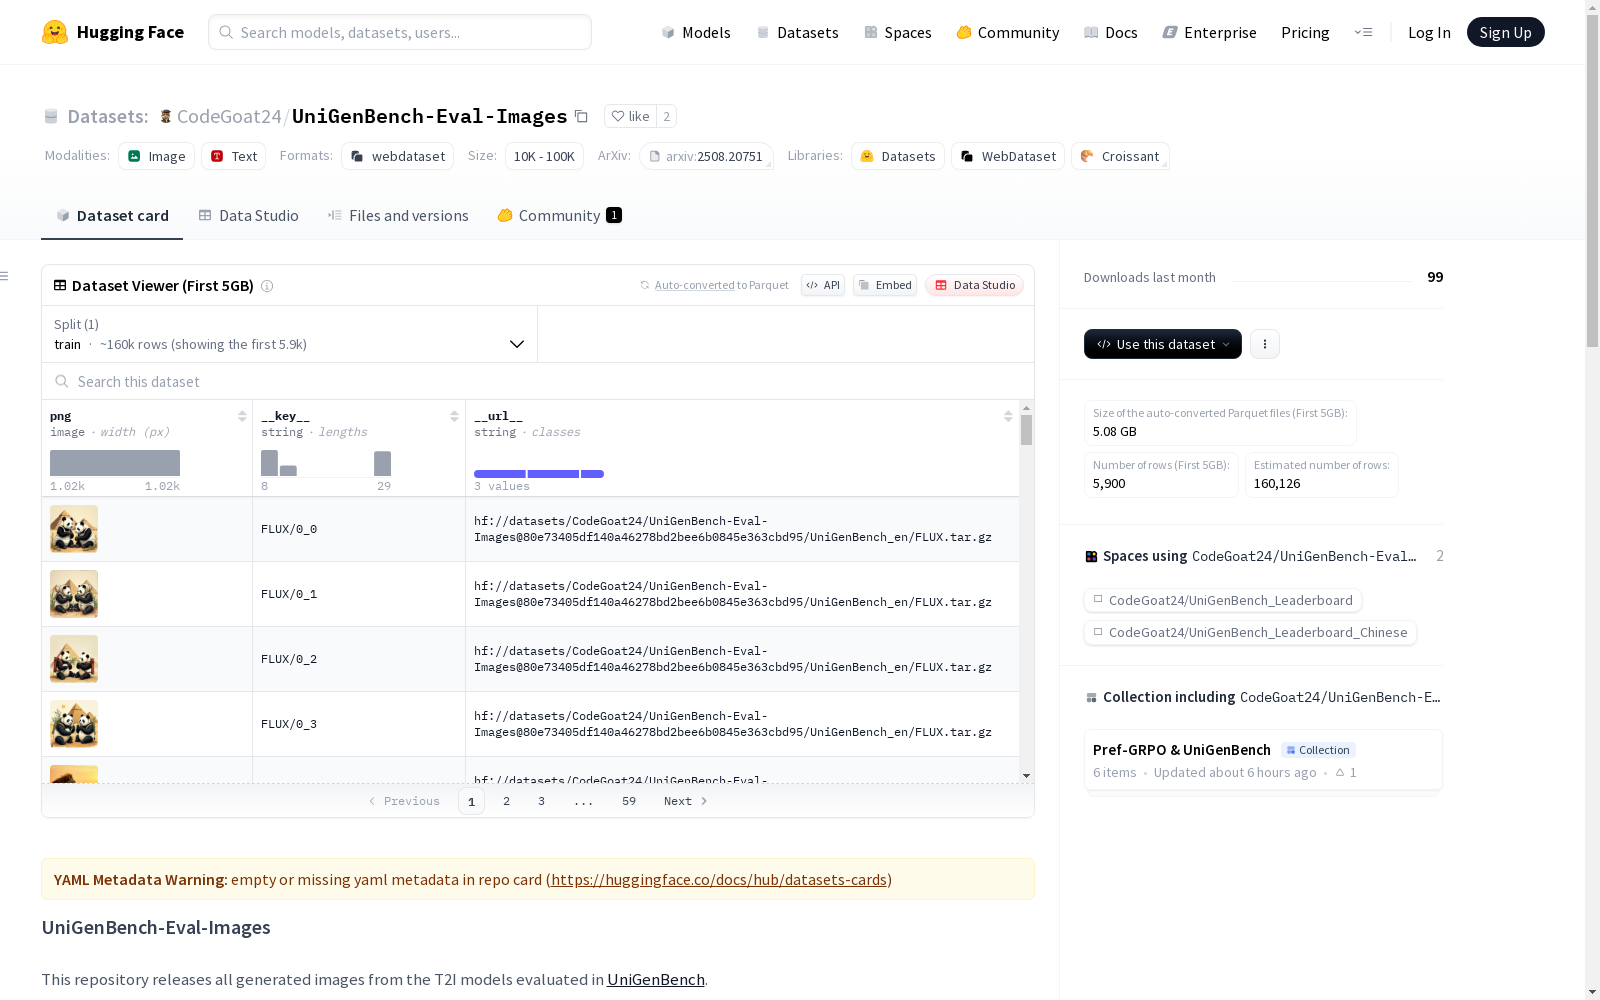Screen dimensions: 1600x1000
Task: Go to page 2 of viewer
Action: pyautogui.click(x=507, y=801)
